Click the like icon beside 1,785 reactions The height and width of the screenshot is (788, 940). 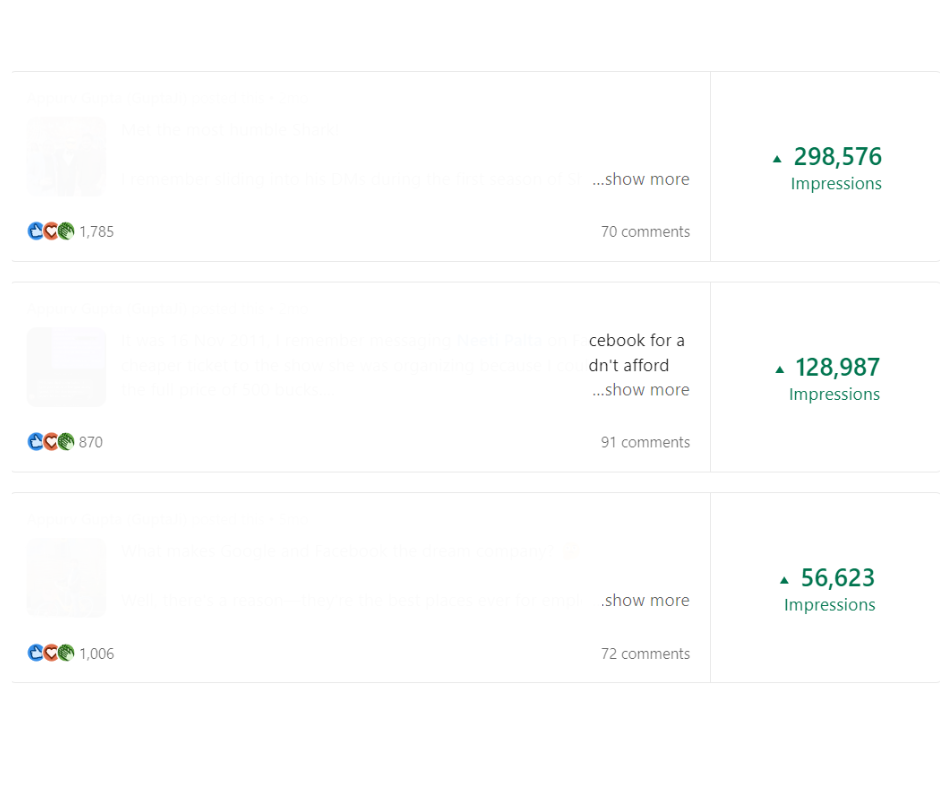pyautogui.click(x=35, y=231)
